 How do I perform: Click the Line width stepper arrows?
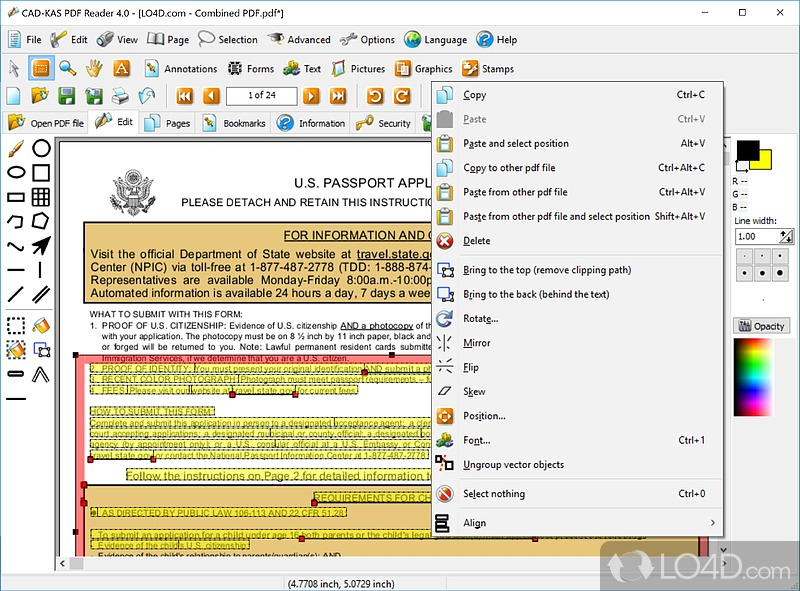point(786,236)
